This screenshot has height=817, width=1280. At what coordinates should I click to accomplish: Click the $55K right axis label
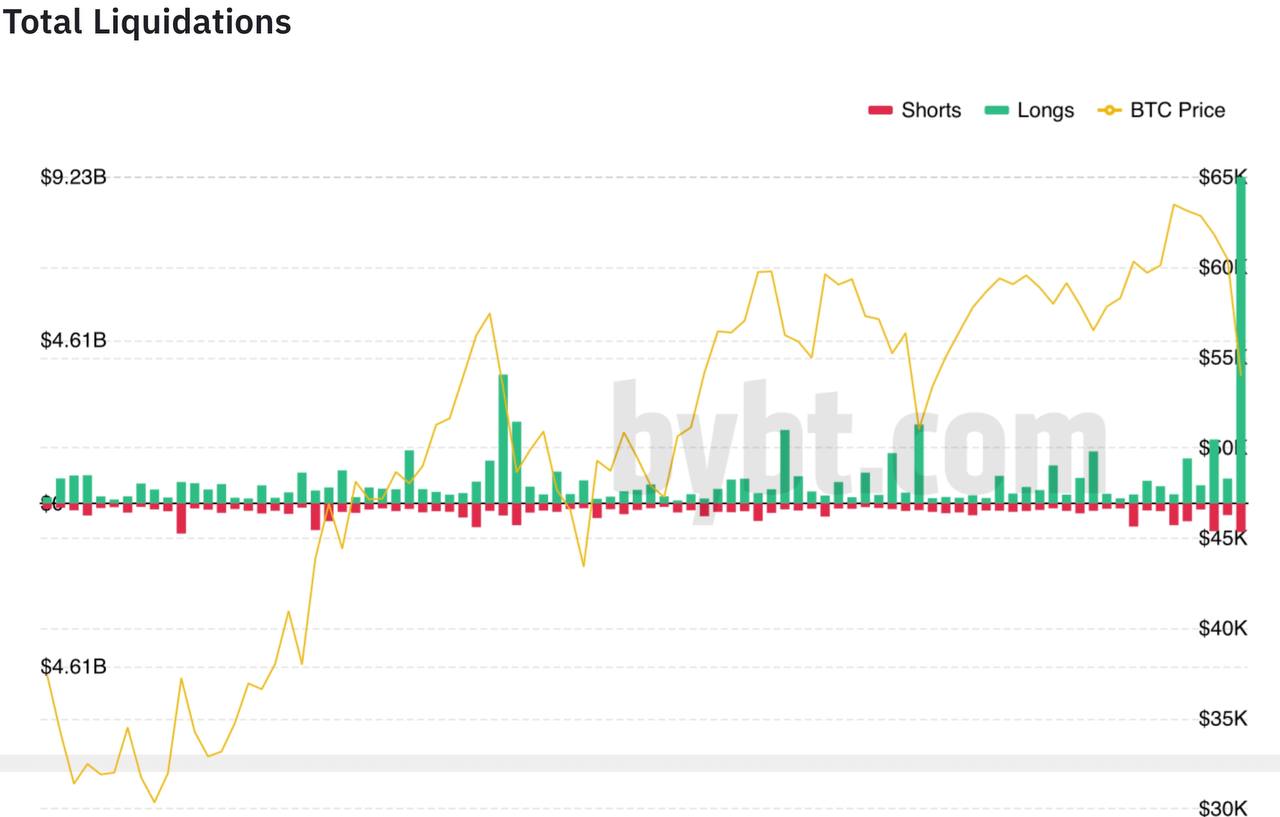pos(1222,357)
